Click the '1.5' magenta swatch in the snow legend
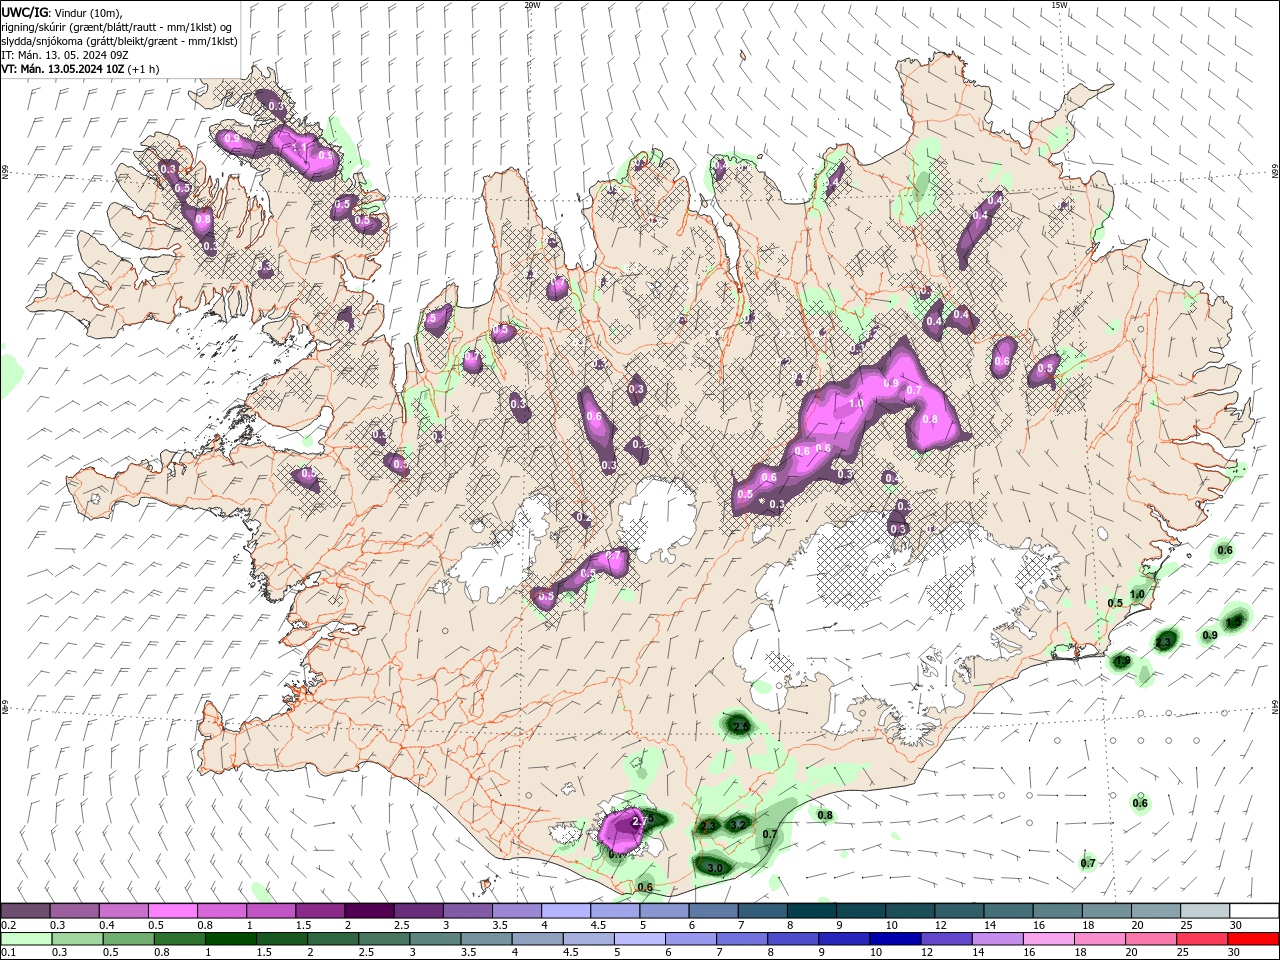The height and width of the screenshot is (960, 1280). [x=319, y=911]
